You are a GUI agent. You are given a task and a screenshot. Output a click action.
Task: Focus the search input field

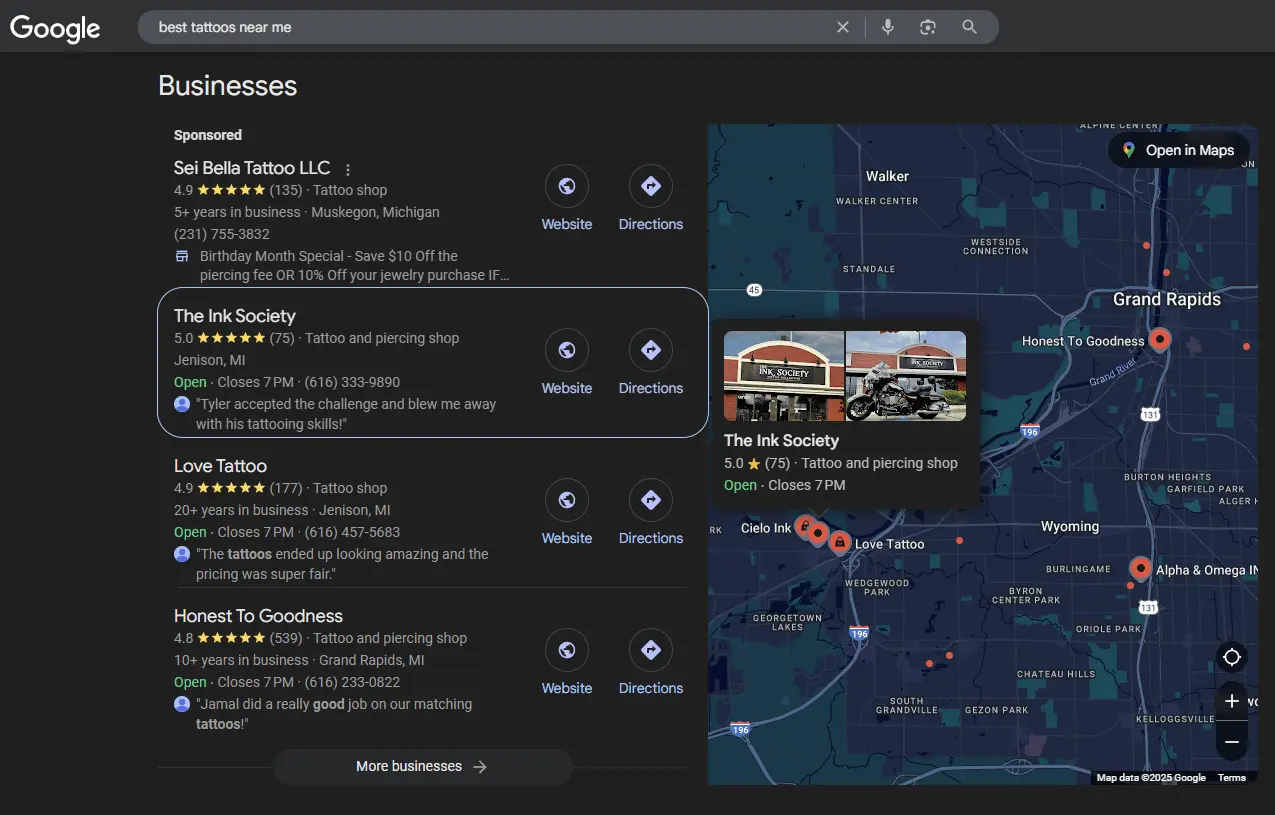(480, 27)
